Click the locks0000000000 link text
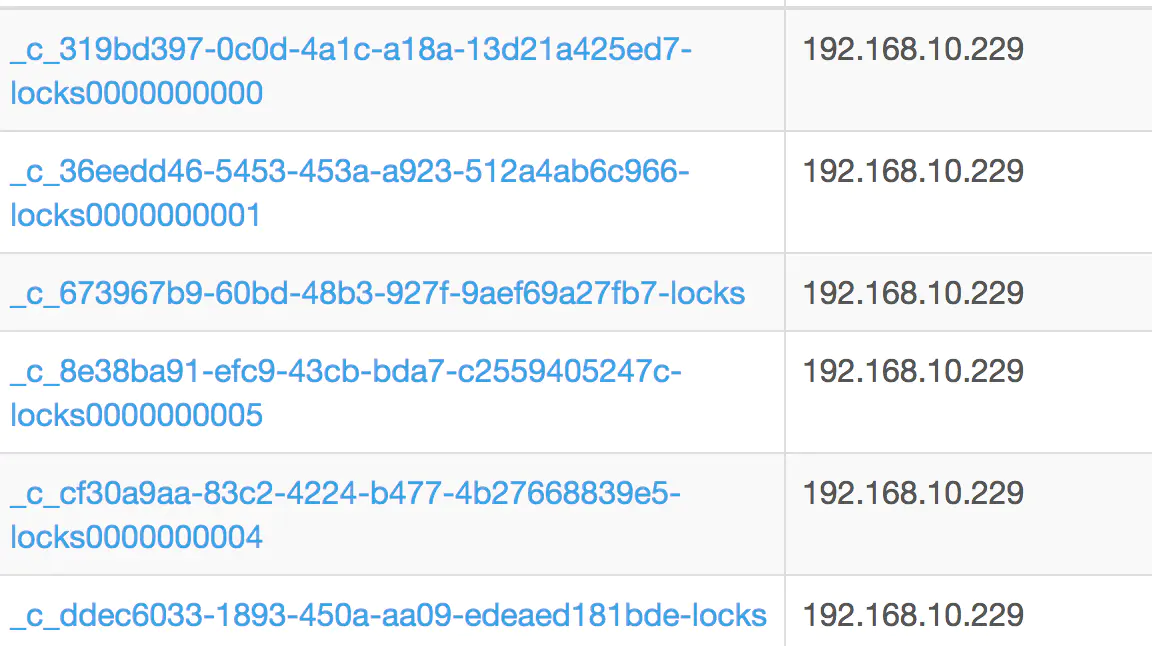The height and width of the screenshot is (646, 1152). coord(137,93)
